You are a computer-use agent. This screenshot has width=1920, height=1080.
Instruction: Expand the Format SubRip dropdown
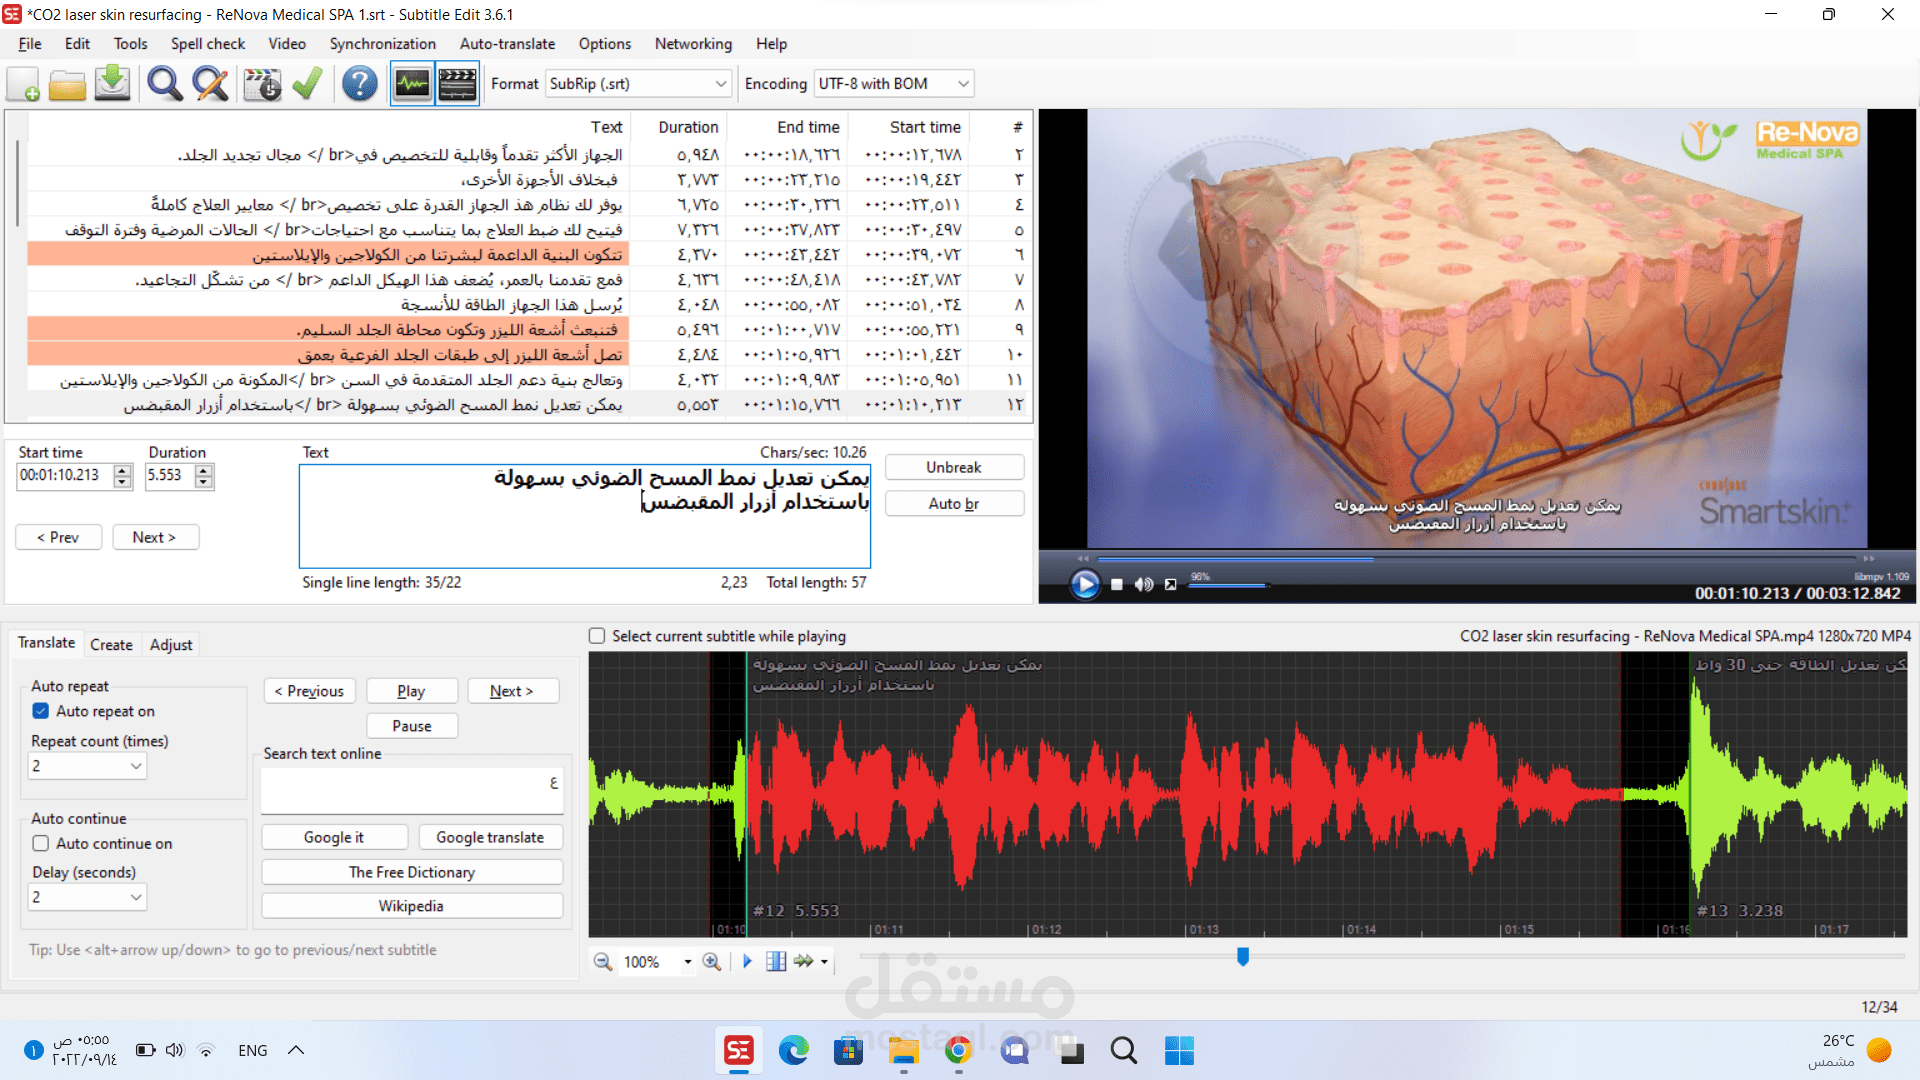point(721,84)
